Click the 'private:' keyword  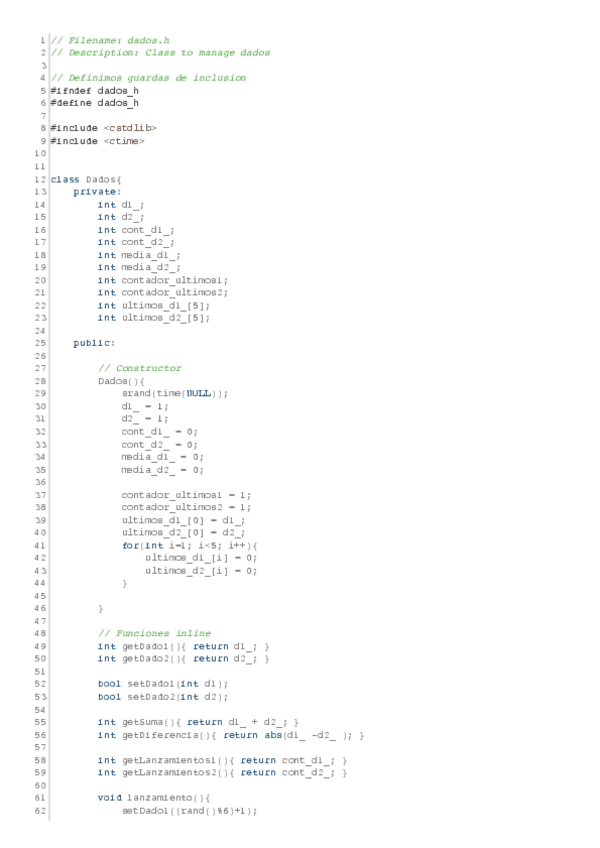click(97, 192)
